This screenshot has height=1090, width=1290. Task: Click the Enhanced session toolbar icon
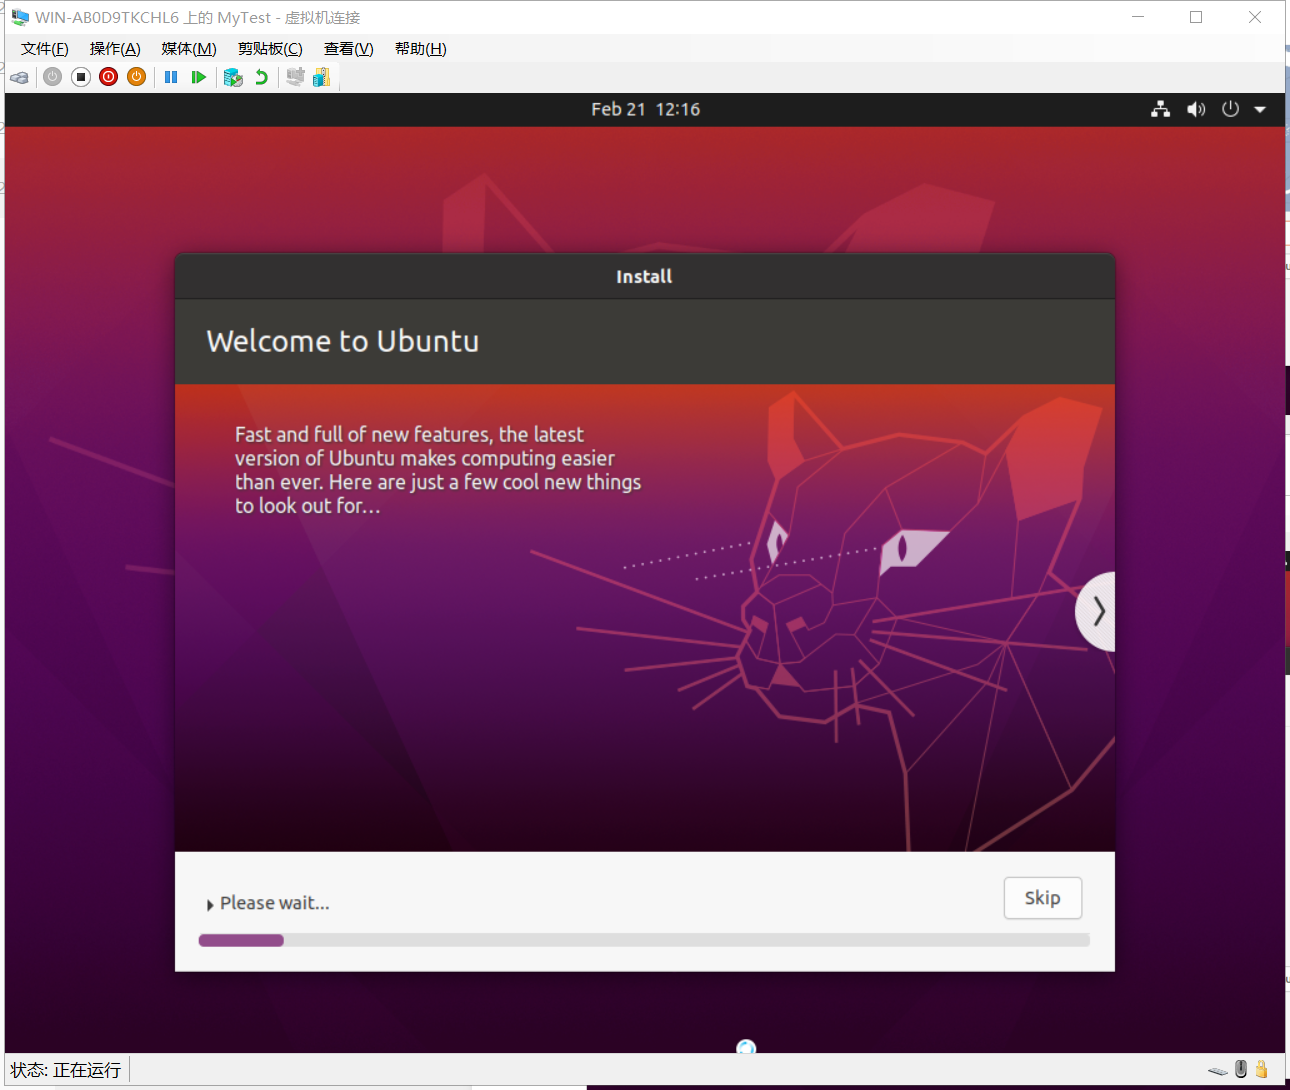click(295, 77)
